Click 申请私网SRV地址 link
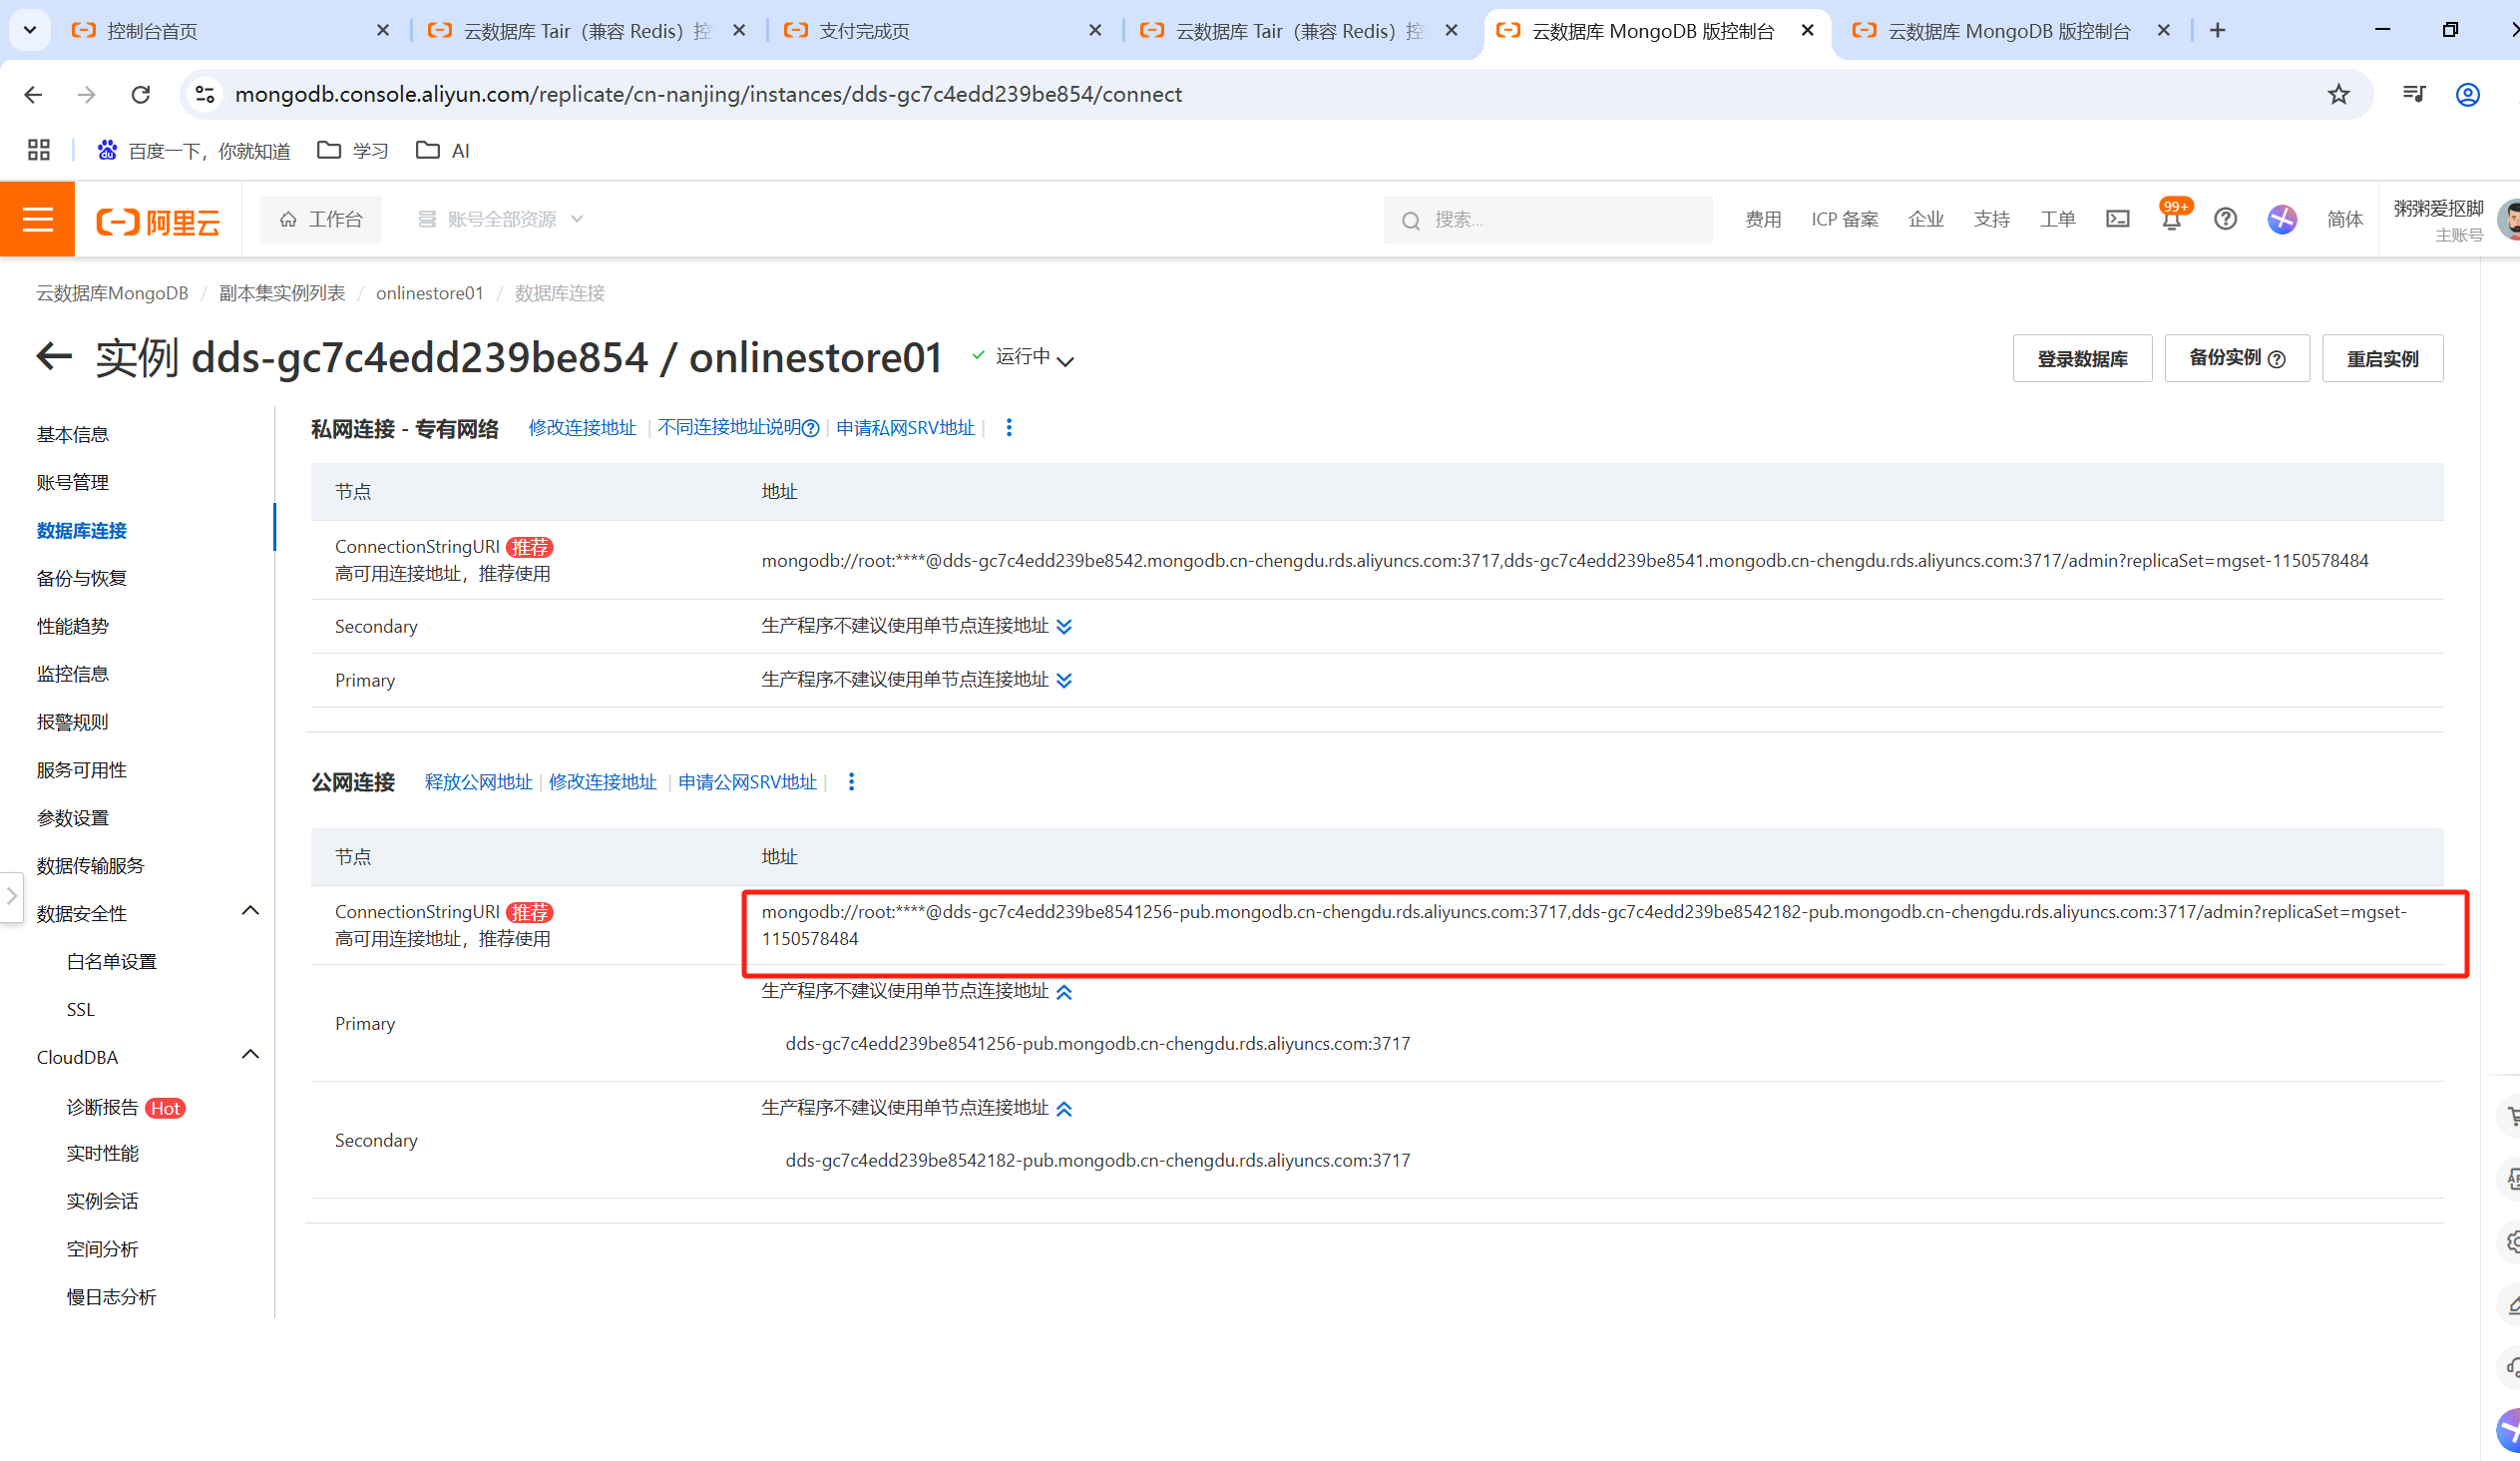The width and height of the screenshot is (2520, 1461). click(x=905, y=428)
